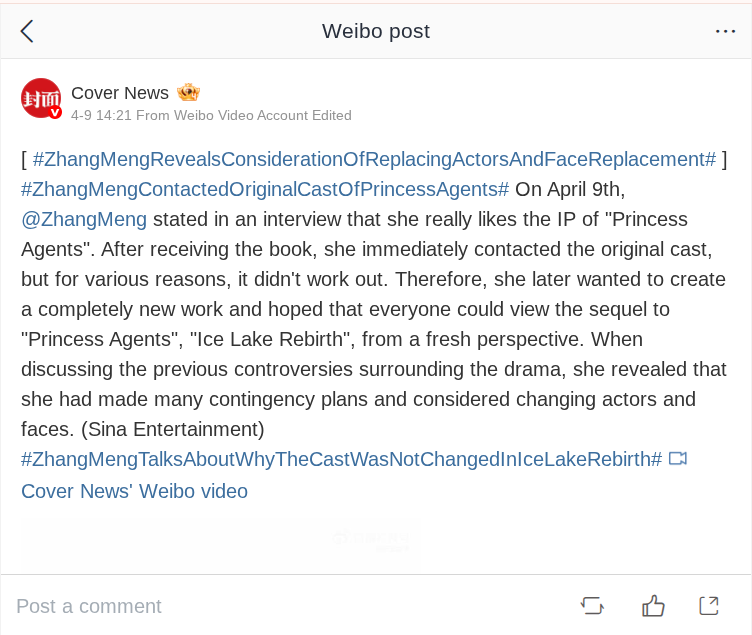
Task: Open Cover News profile avatar
Action: 41,98
